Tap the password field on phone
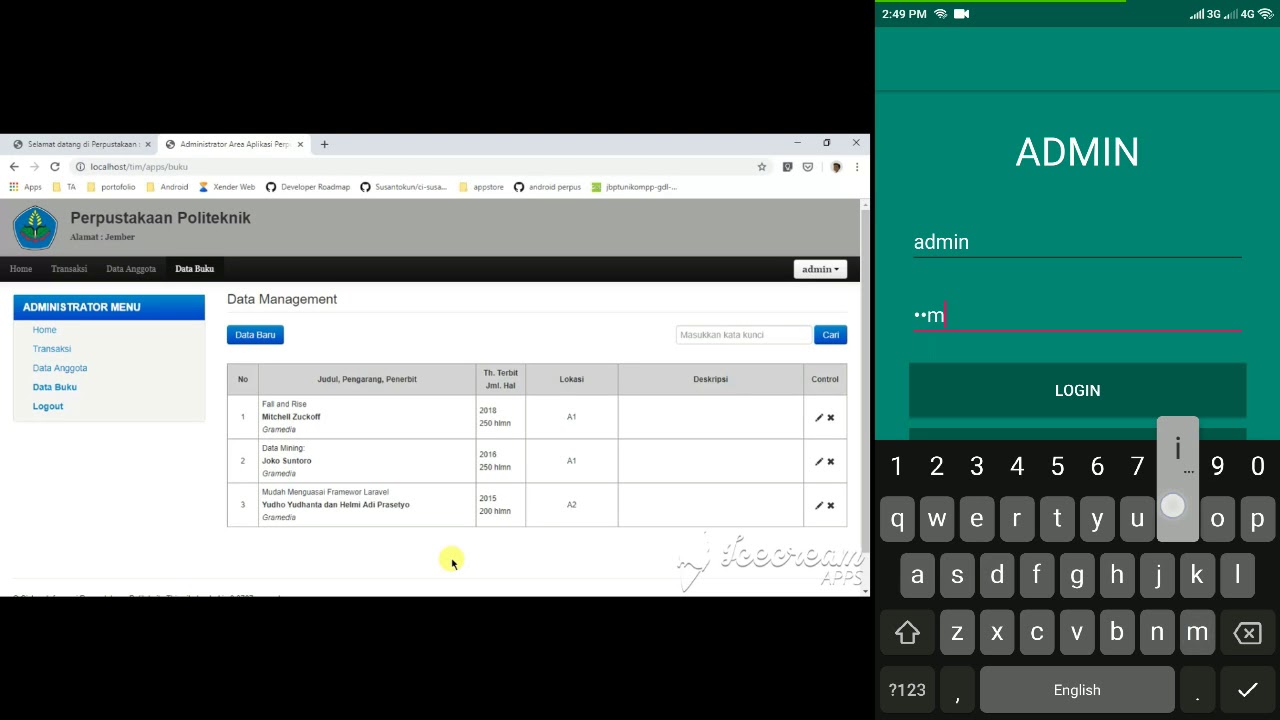Image resolution: width=1280 pixels, height=720 pixels. pos(1077,316)
